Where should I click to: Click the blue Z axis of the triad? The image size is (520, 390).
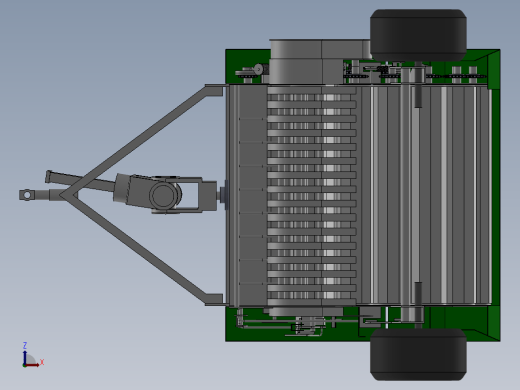(25, 358)
